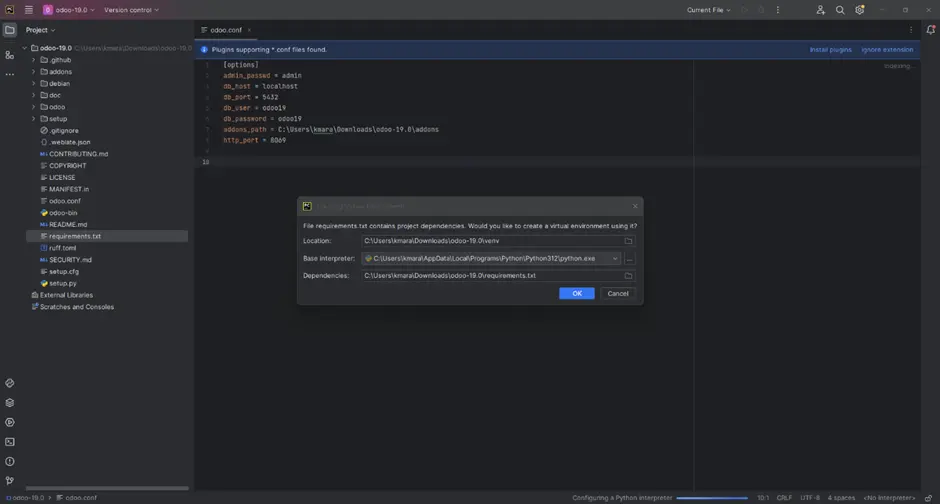Viewport: 940px width, 504px height.
Task: Click Ignore extension link
Action: (887, 50)
